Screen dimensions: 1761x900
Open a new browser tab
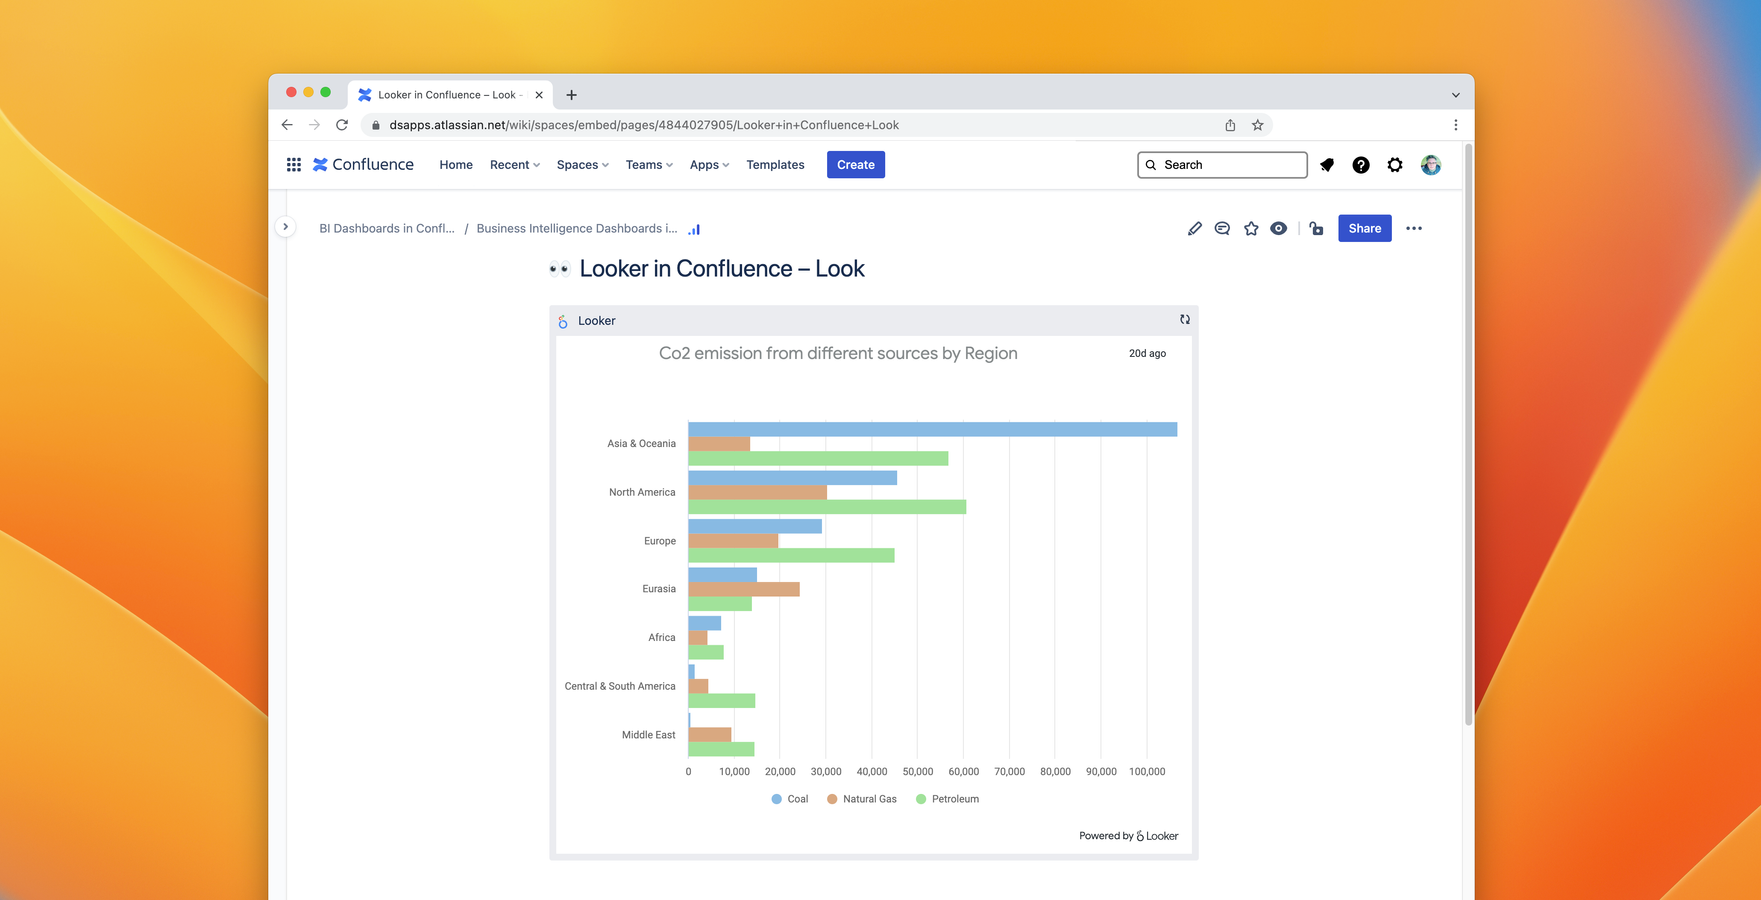(572, 95)
